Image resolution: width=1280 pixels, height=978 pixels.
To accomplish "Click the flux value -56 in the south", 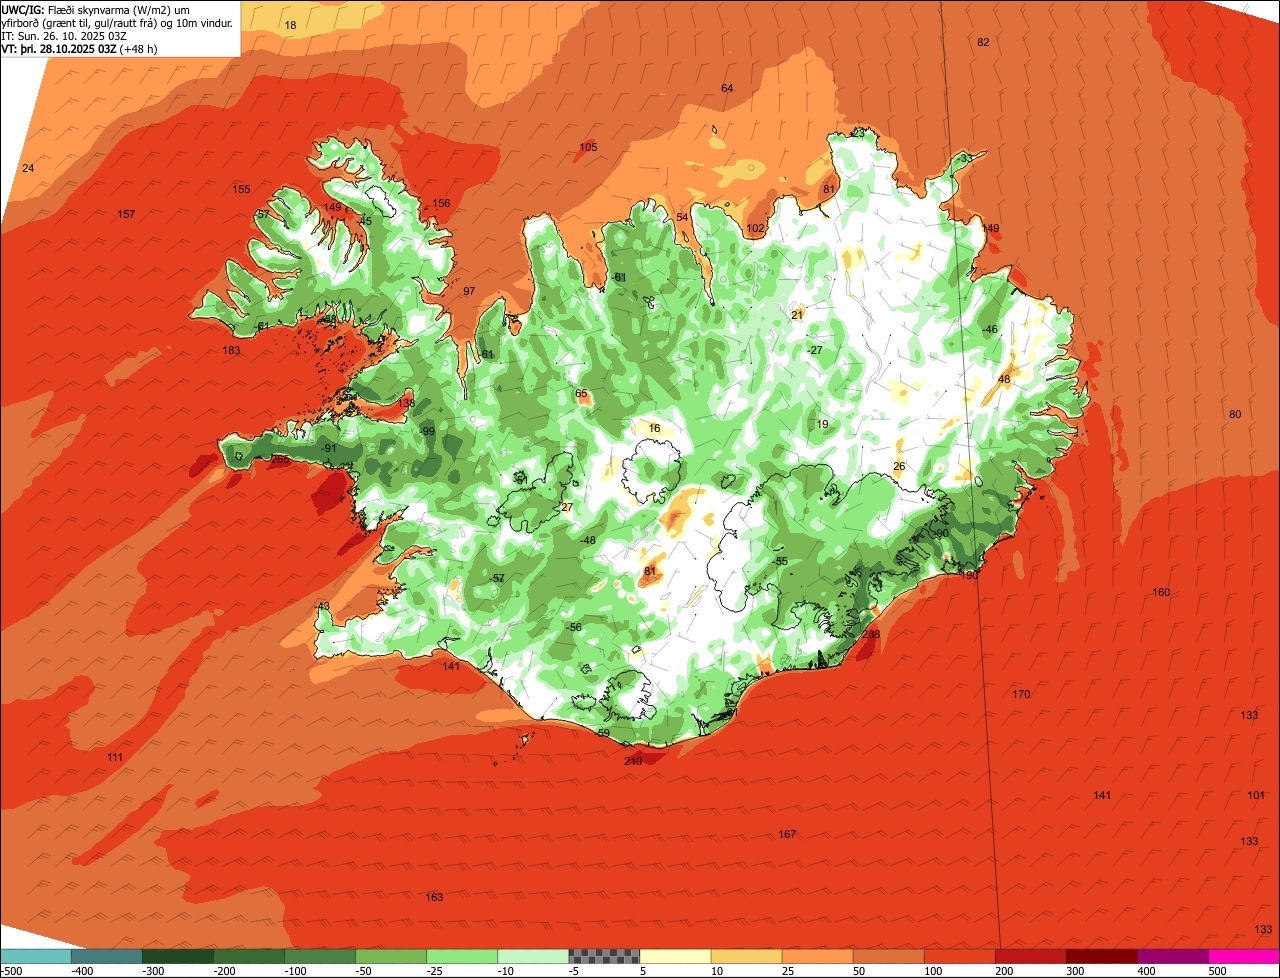I will [574, 628].
